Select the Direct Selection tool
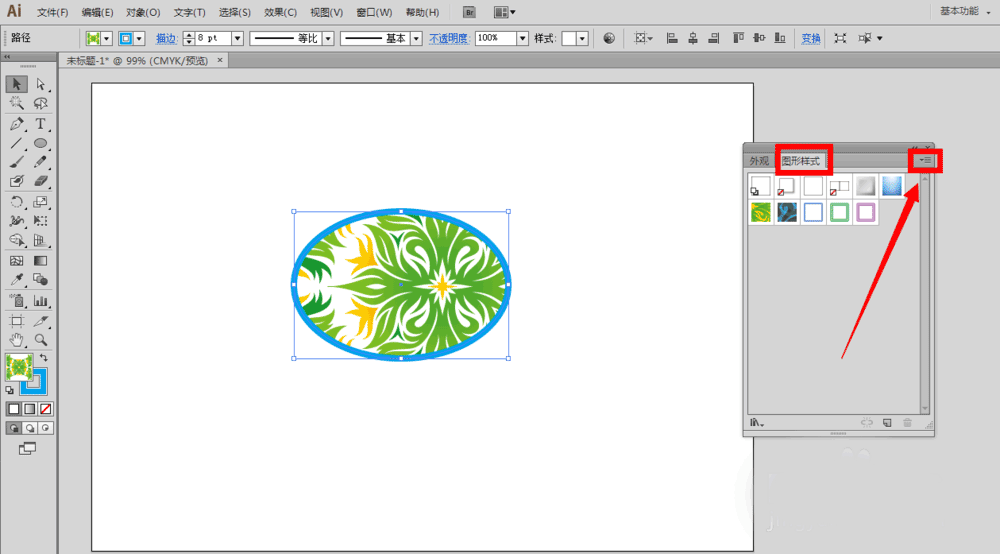Screen dimensions: 1000x554 (x=41, y=84)
